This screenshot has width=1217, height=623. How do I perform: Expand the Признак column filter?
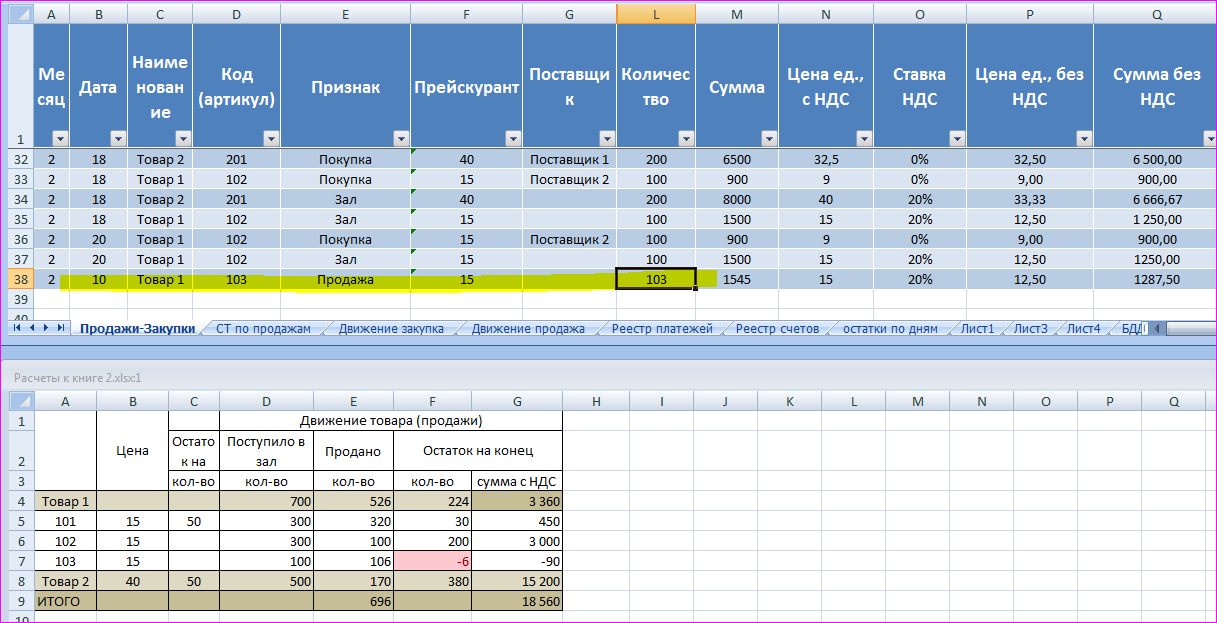400,139
